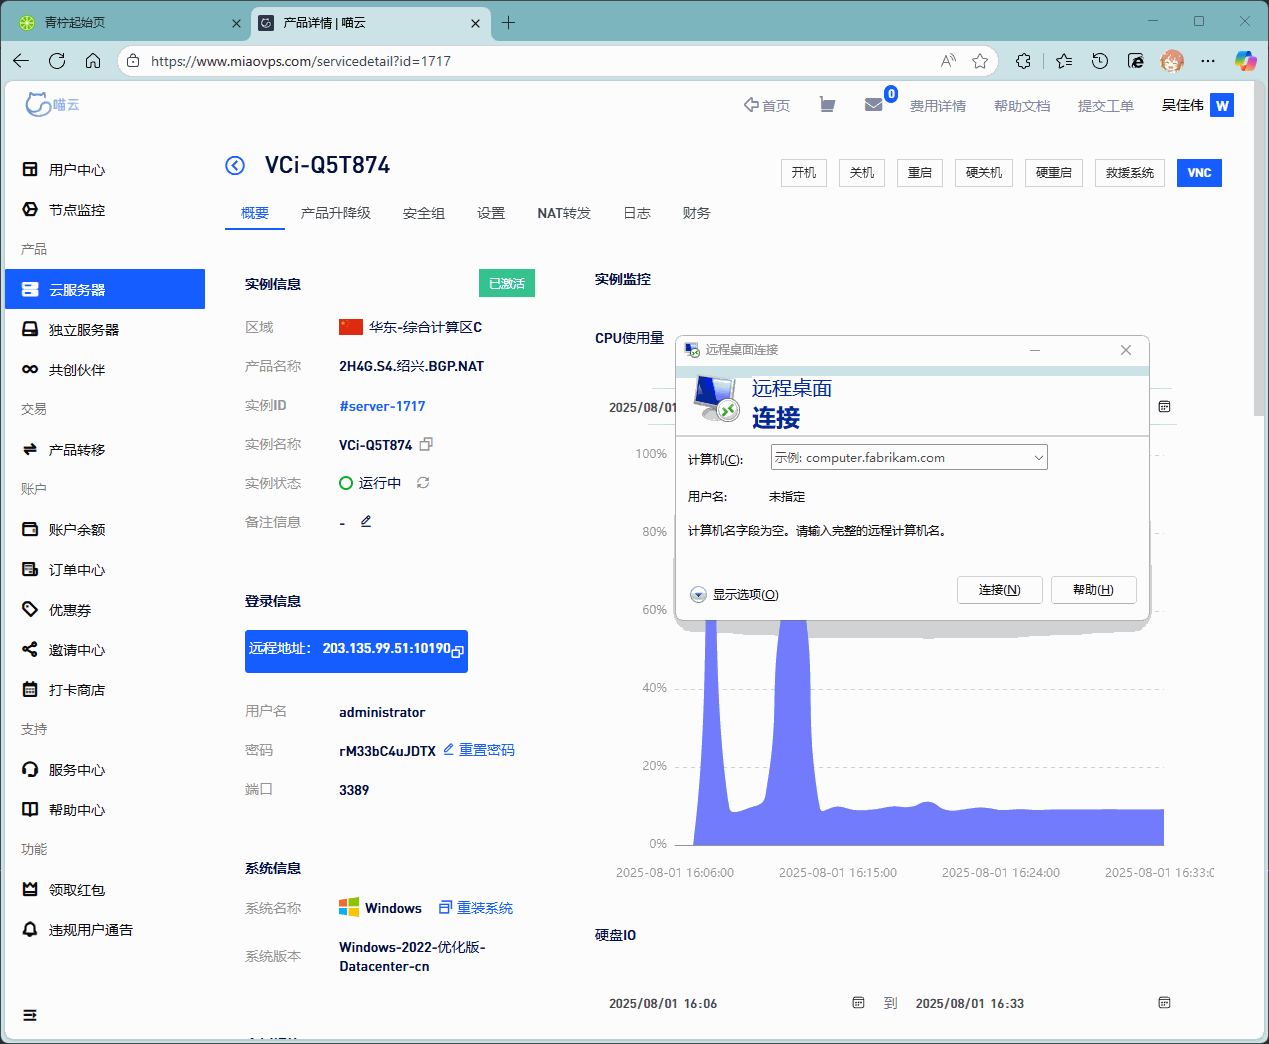The height and width of the screenshot is (1044, 1269).
Task: Collapse the sidebar with bottom menu icon
Action: click(30, 1015)
